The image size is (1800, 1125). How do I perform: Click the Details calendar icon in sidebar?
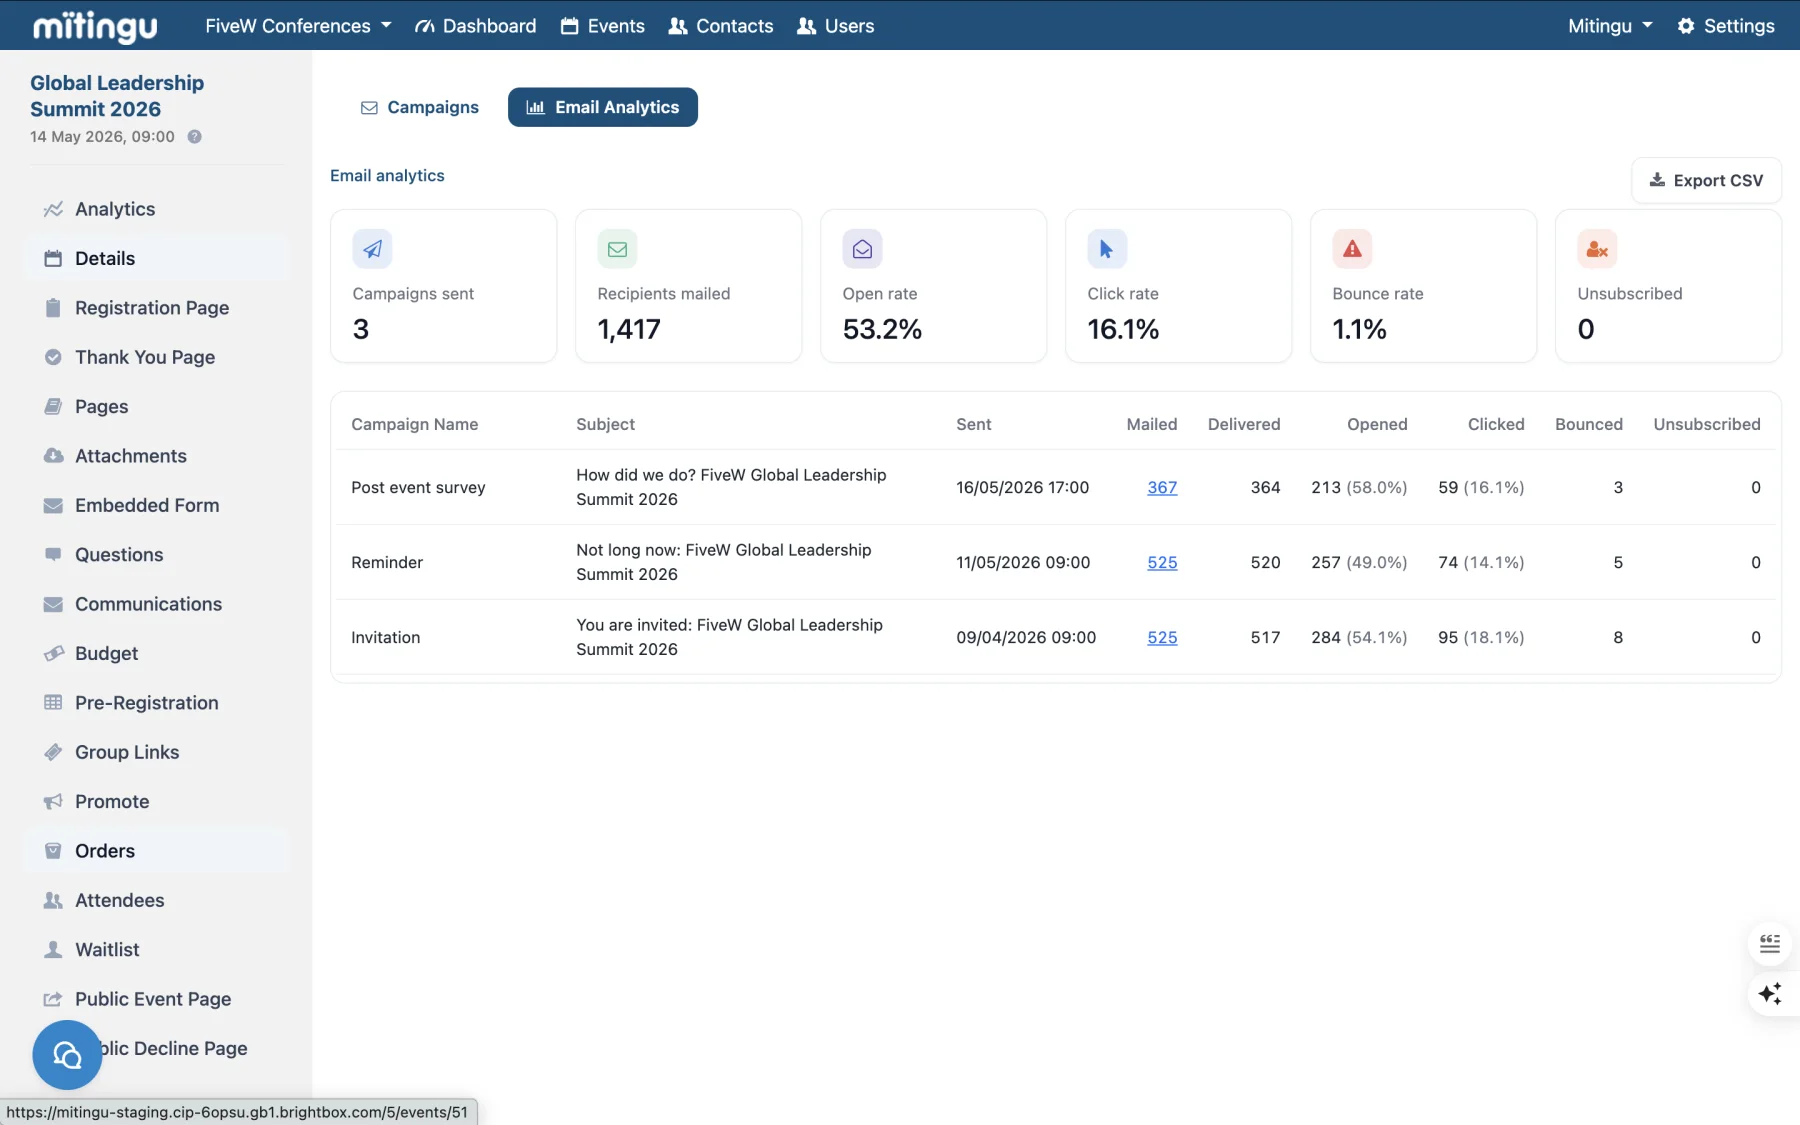53,258
